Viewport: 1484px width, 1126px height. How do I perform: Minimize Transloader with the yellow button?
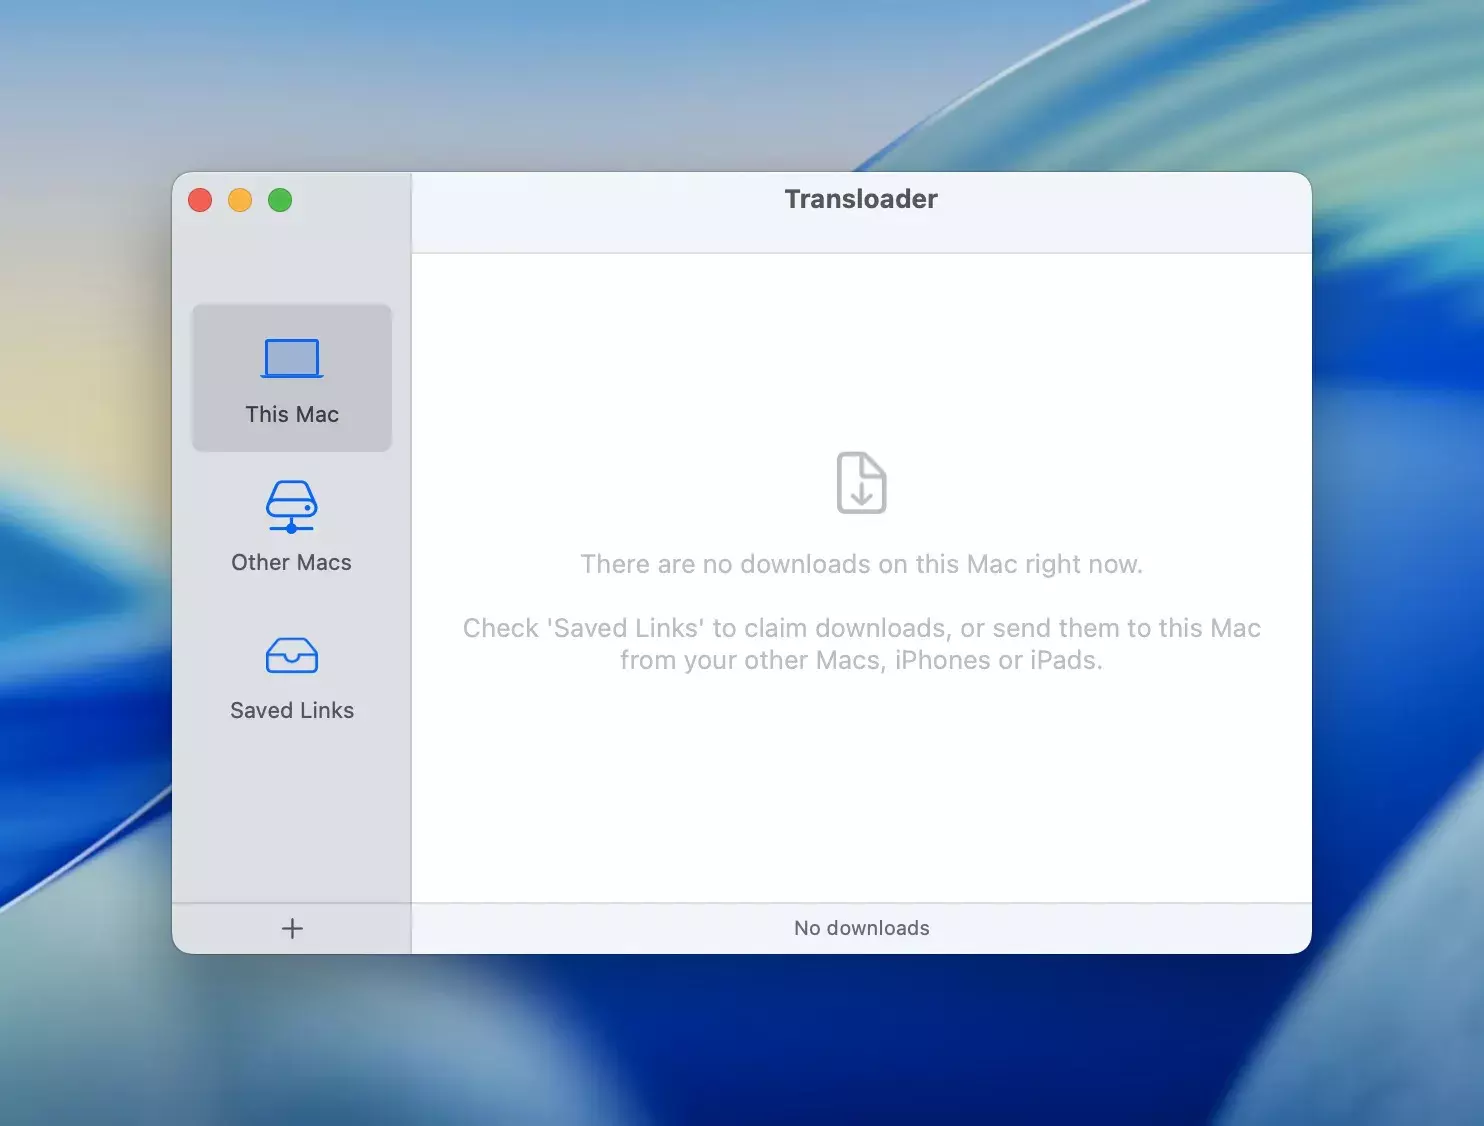click(240, 200)
